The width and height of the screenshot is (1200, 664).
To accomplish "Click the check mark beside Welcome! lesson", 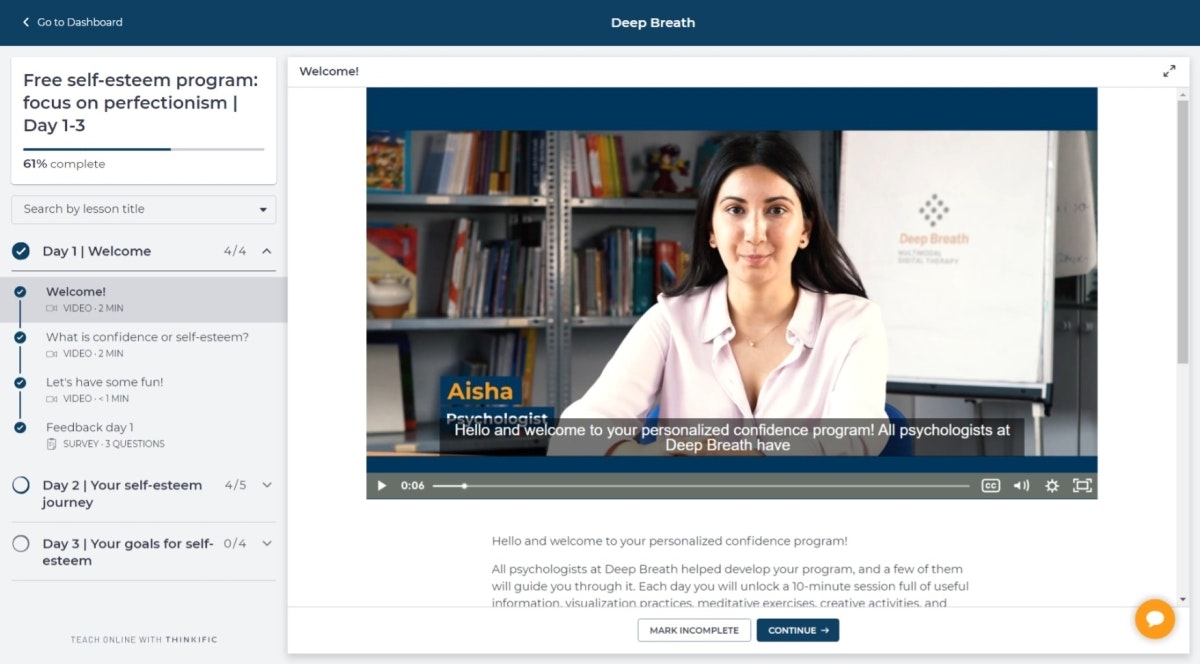I will click(20, 292).
